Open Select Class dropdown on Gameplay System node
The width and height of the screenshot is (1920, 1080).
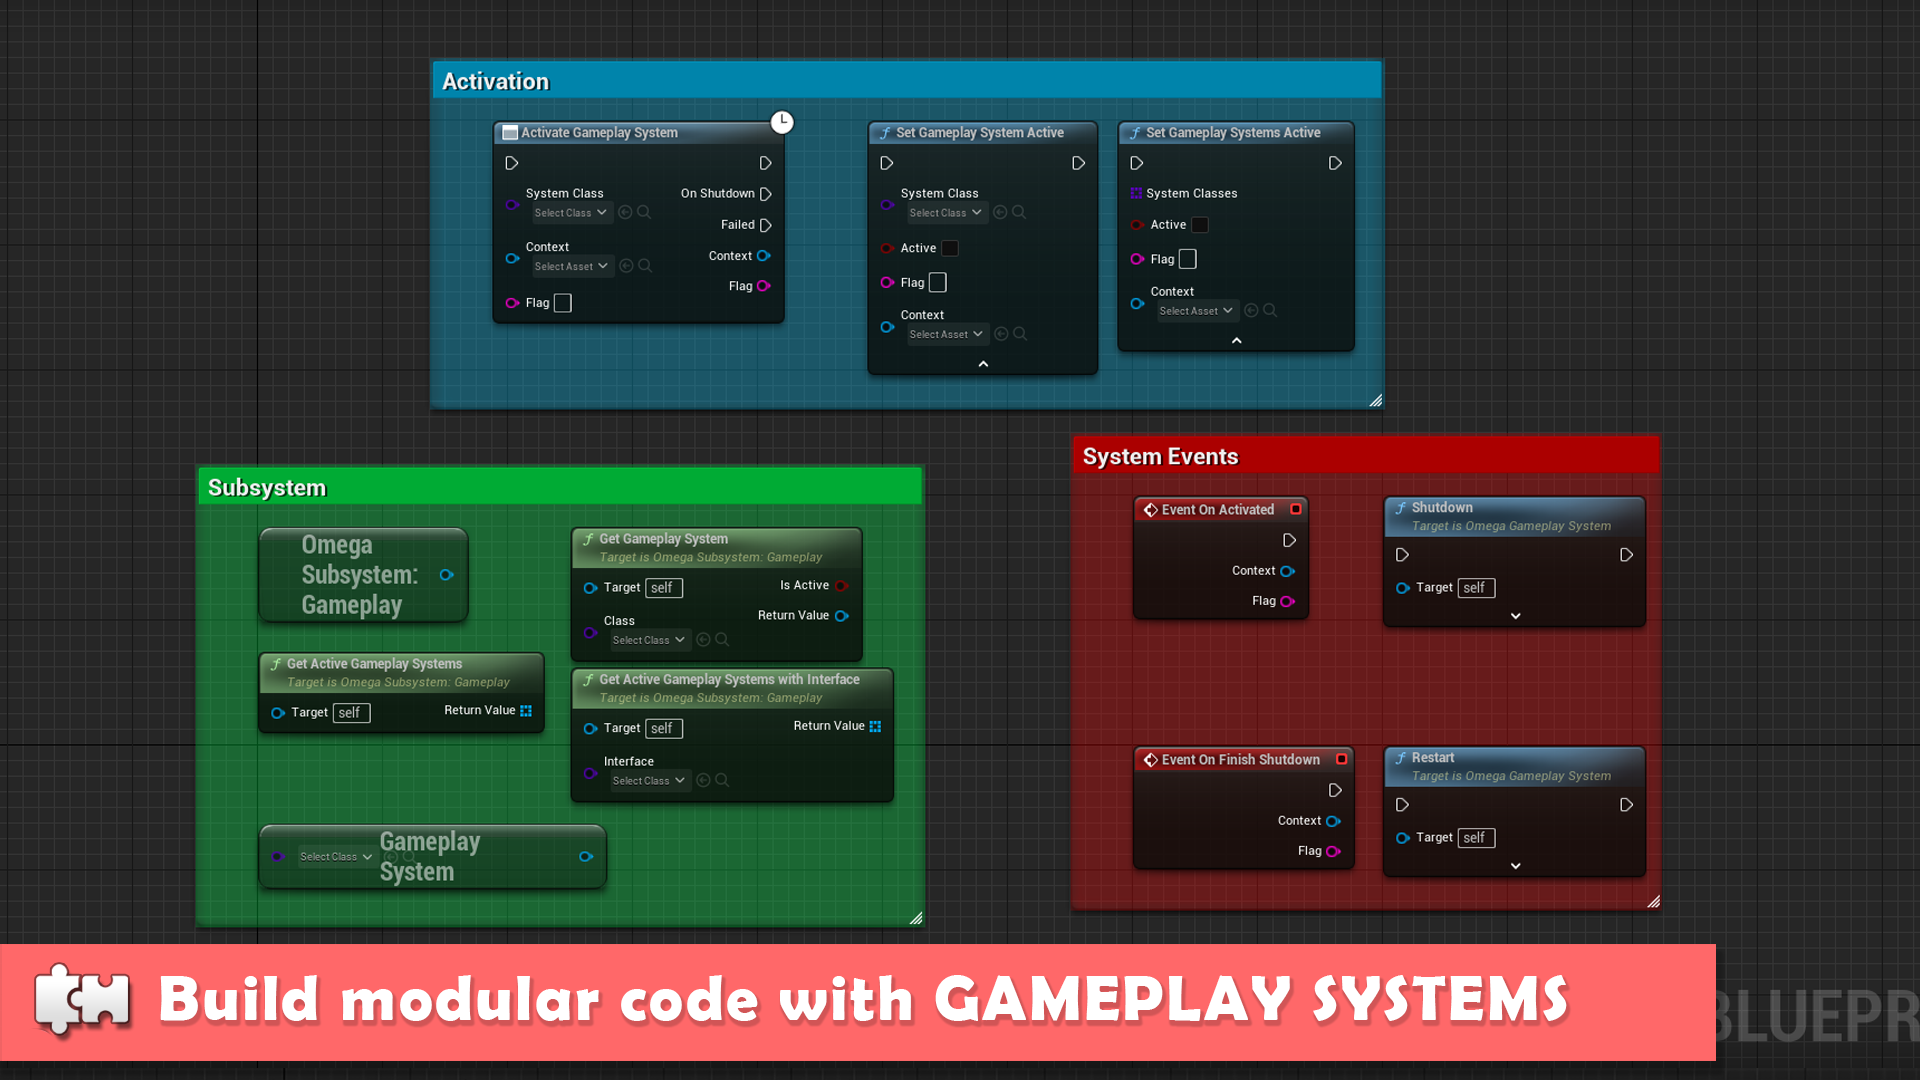[337, 857]
